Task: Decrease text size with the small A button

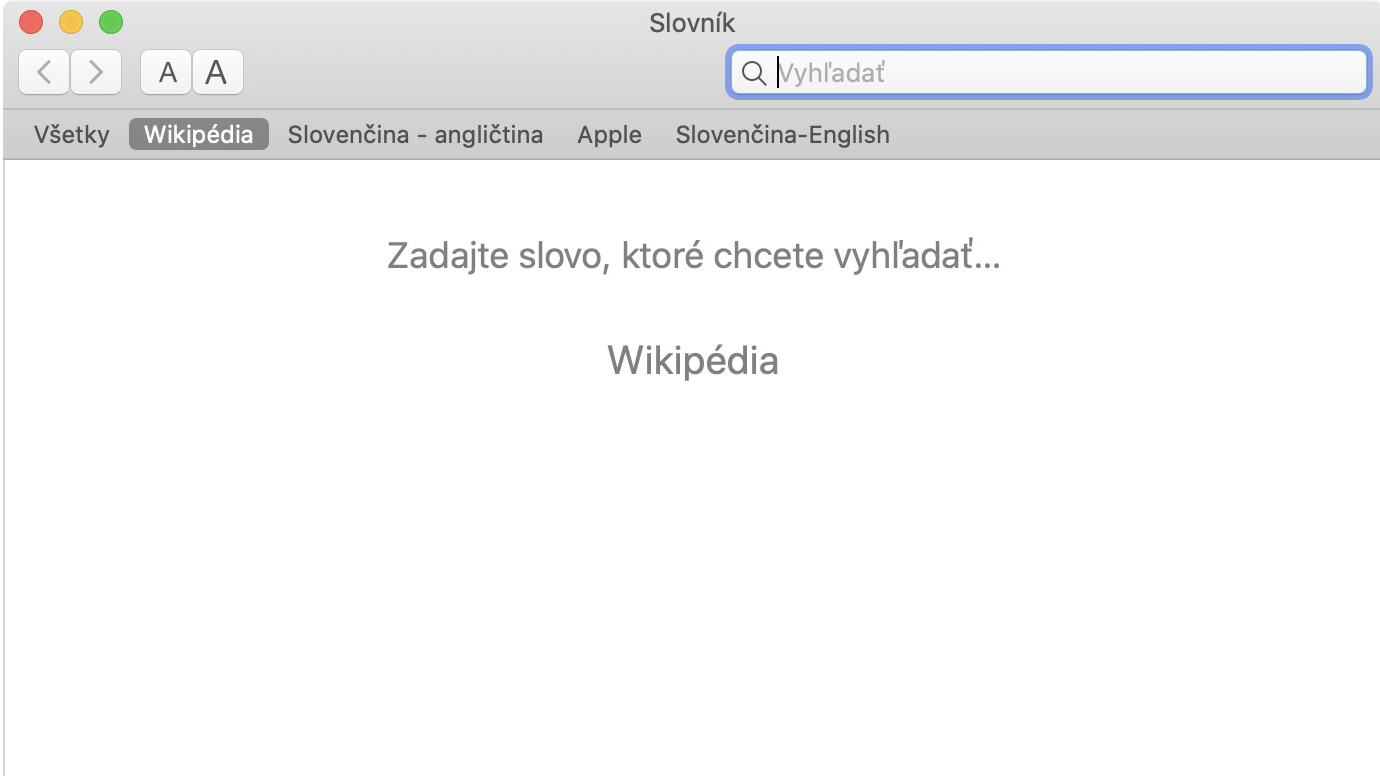Action: [167, 72]
